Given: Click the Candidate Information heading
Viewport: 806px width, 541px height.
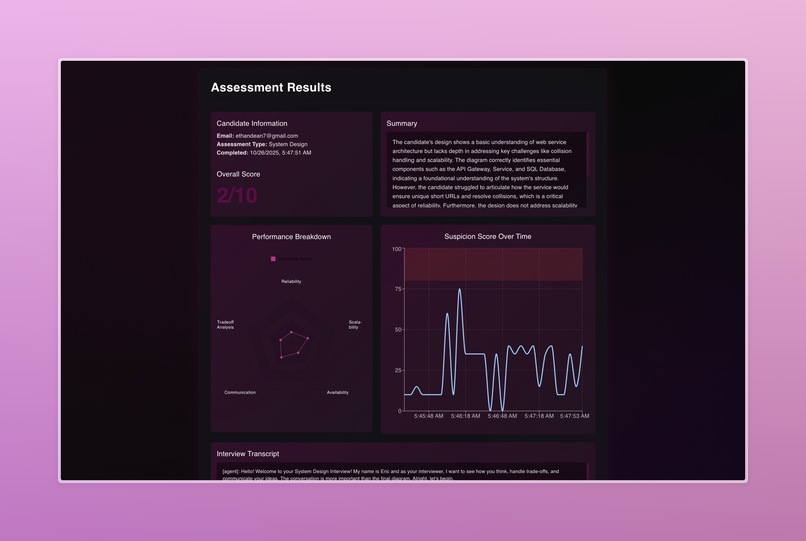Looking at the screenshot, I should pos(252,123).
